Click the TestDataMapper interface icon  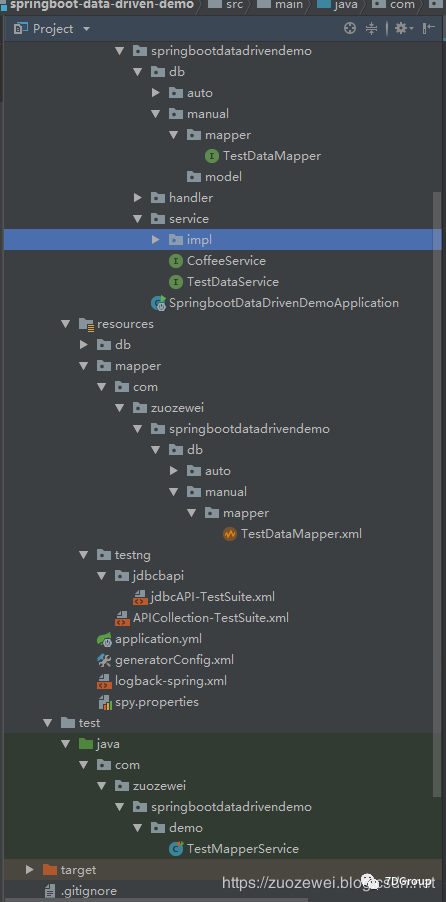click(x=212, y=156)
